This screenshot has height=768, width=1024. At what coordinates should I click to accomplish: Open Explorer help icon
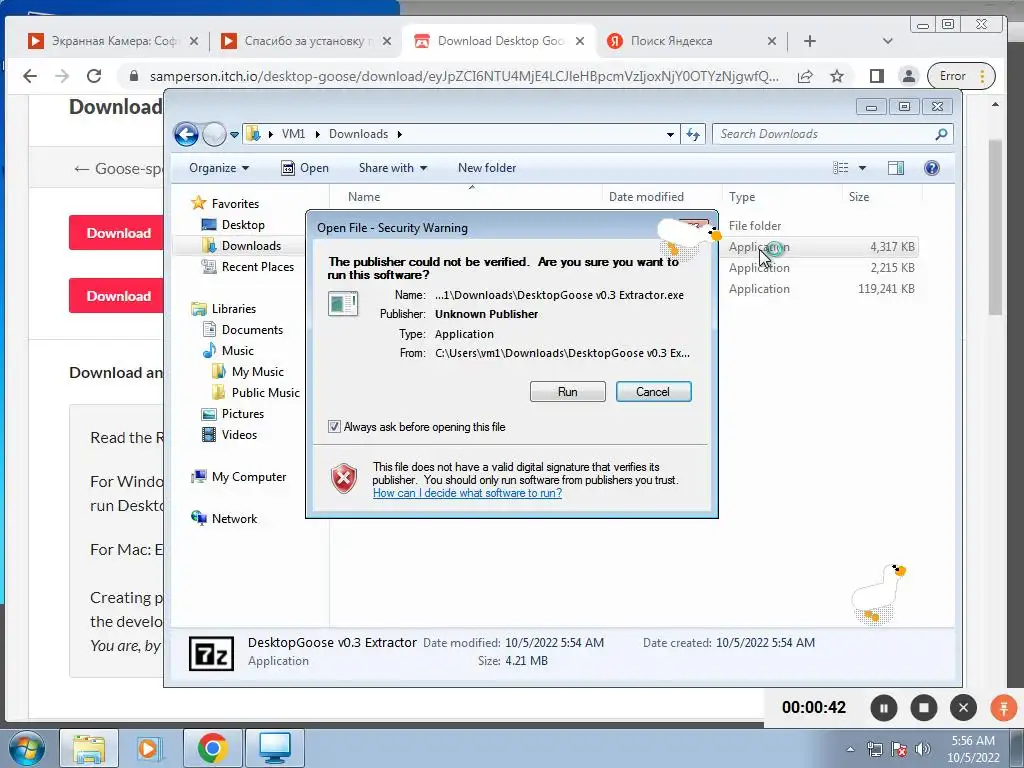(932, 168)
